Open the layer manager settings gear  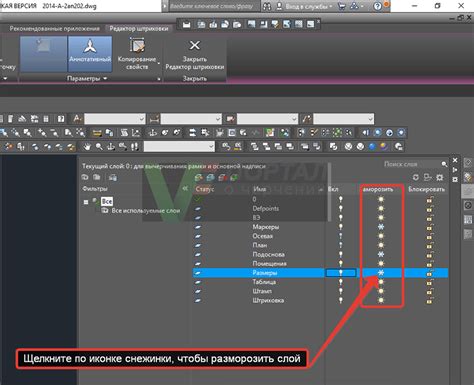pos(440,177)
